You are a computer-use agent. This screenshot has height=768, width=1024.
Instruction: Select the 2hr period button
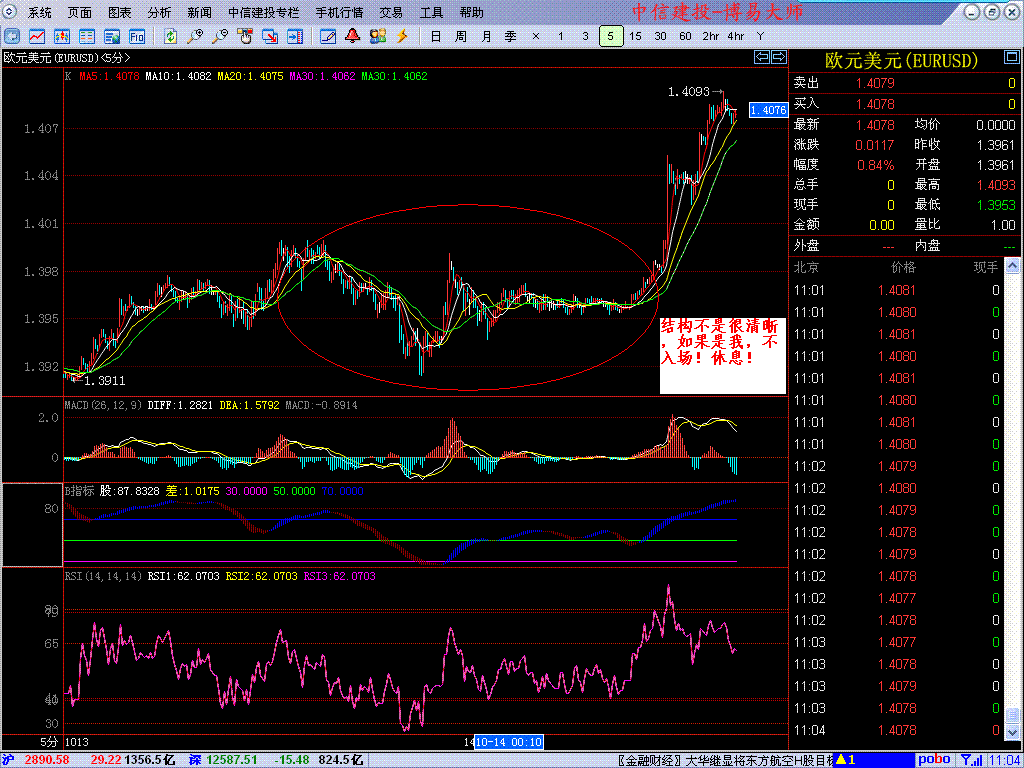(711, 36)
